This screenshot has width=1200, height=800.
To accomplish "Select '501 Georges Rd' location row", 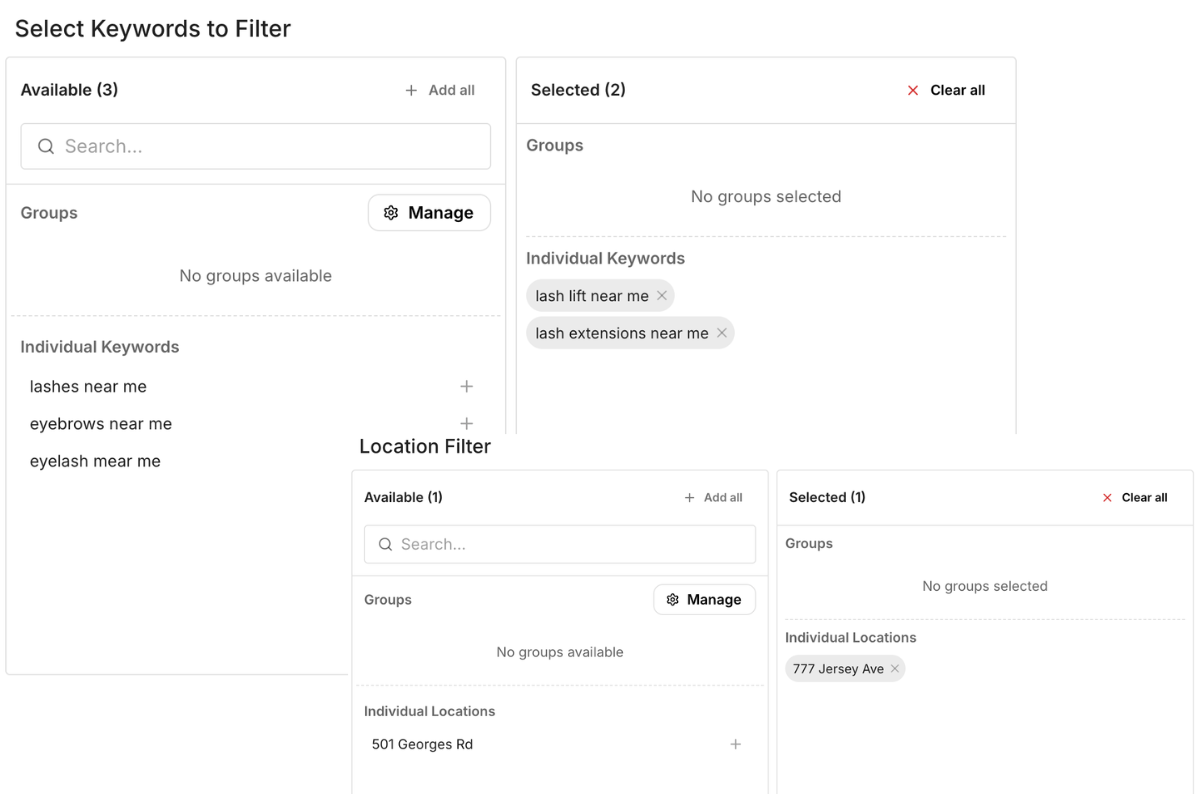I will click(422, 745).
